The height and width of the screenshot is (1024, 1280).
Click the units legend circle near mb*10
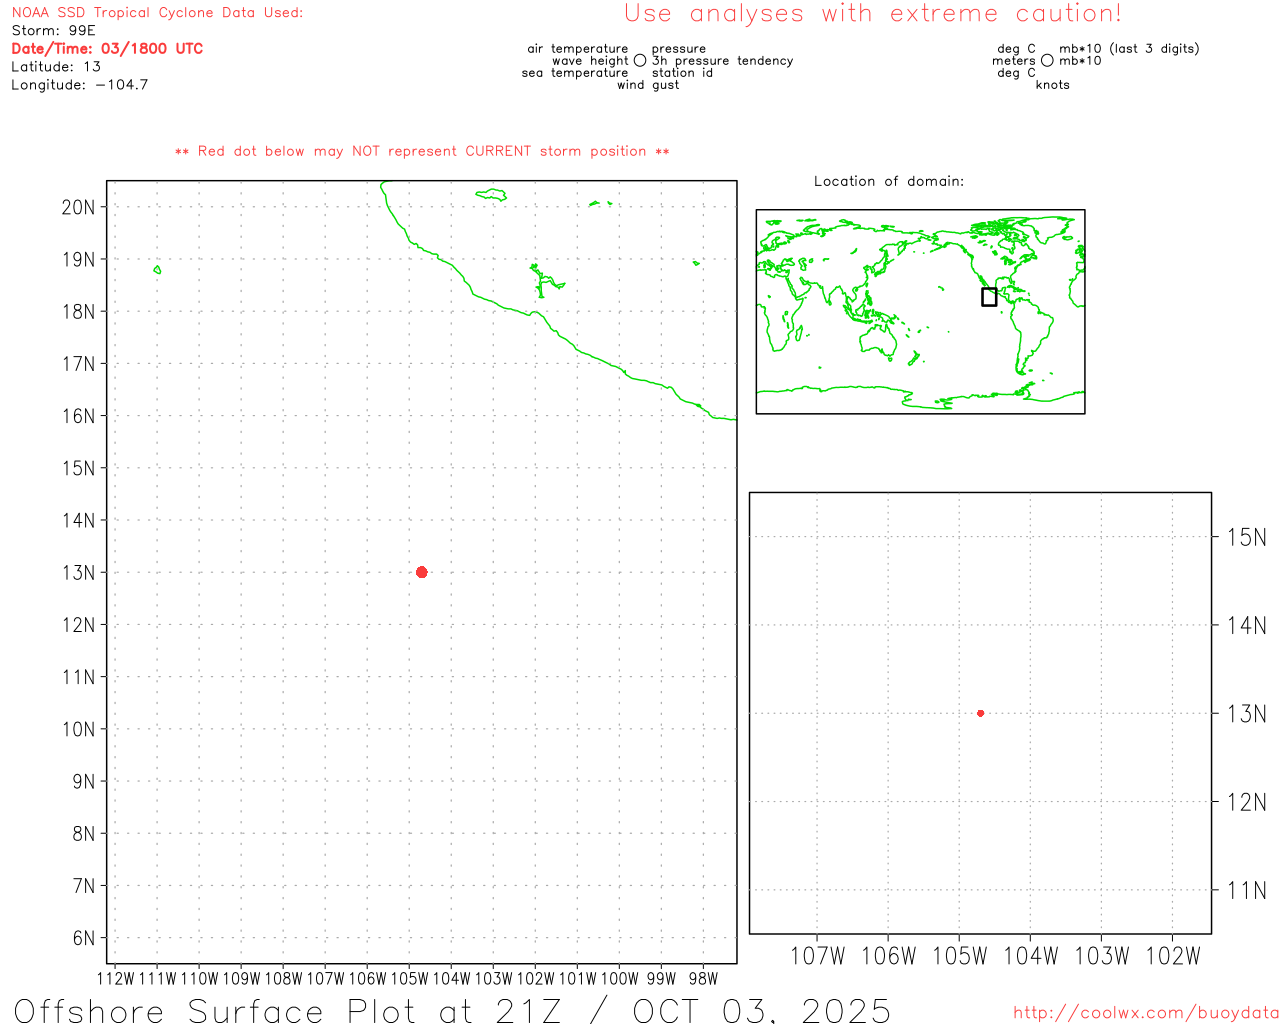point(1047,61)
